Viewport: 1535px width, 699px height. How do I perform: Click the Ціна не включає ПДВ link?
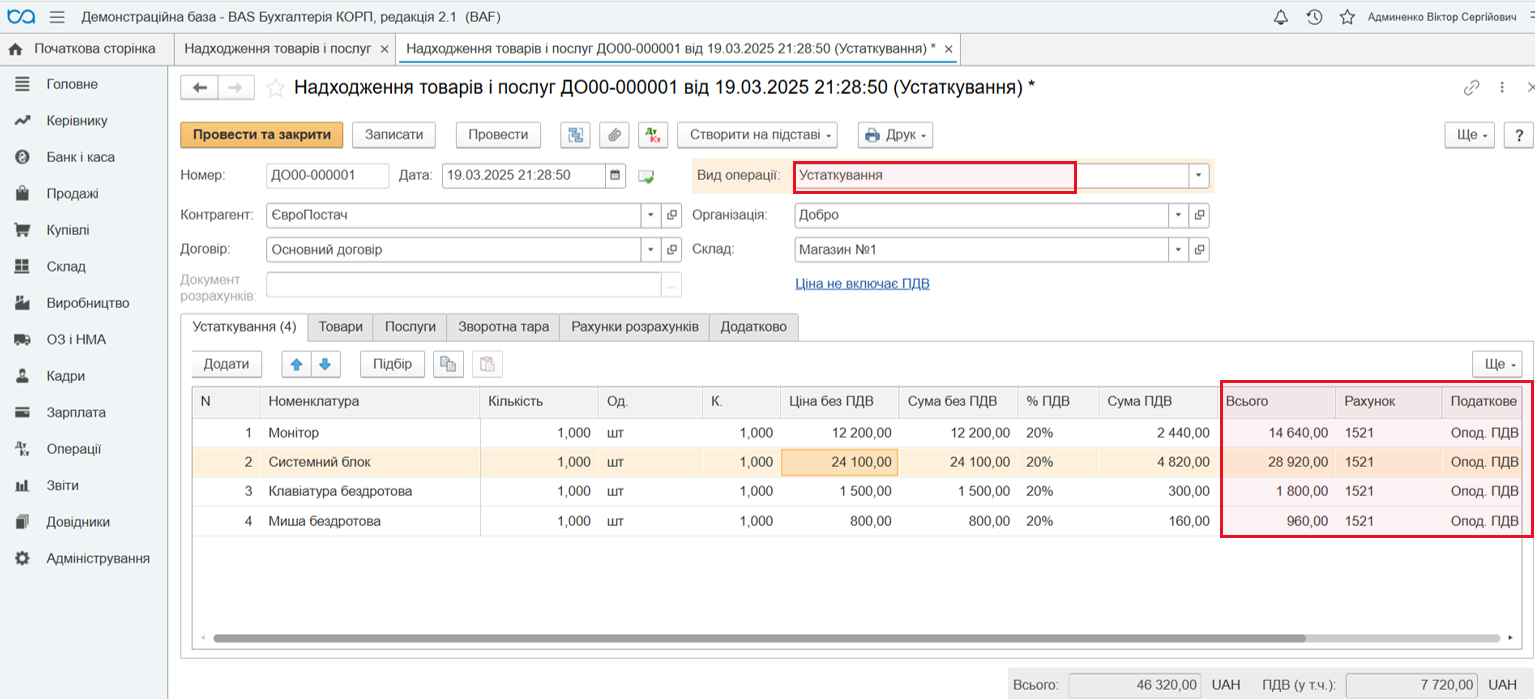pyautogui.click(x=862, y=284)
